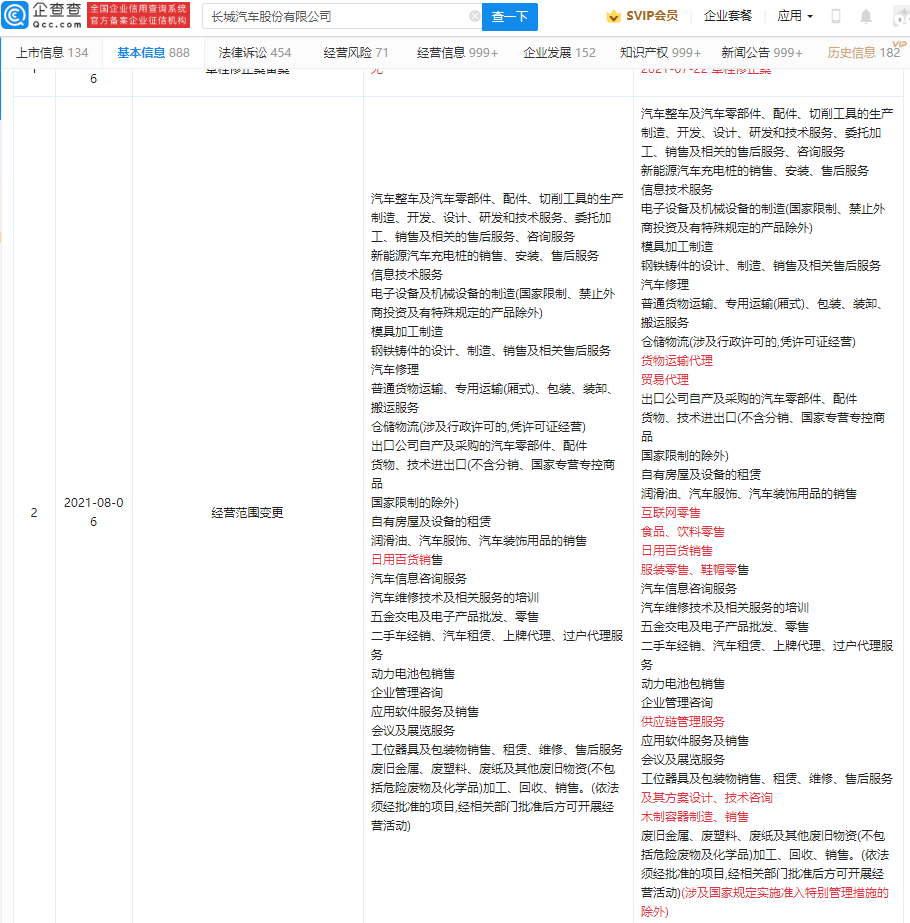Image resolution: width=910 pixels, height=923 pixels.
Task: Open the notifications bell icon
Action: pos(866,16)
